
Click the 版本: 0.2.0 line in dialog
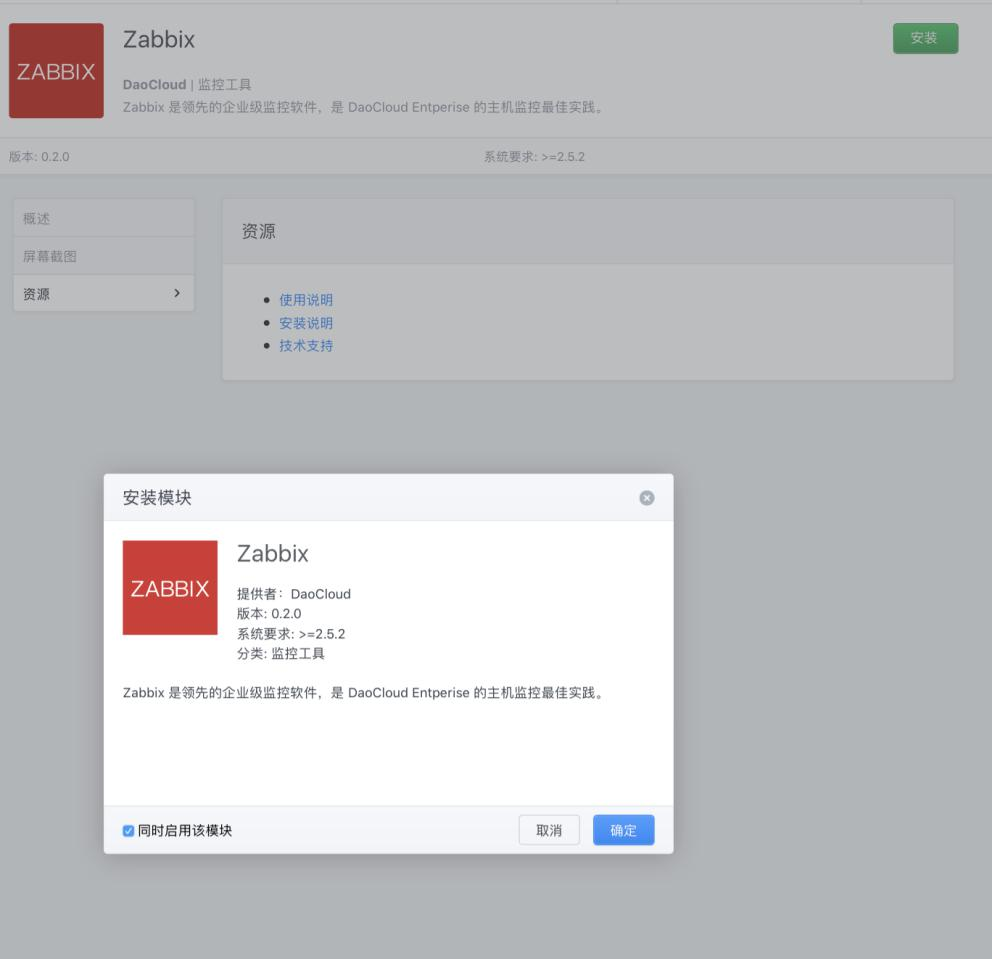point(269,614)
